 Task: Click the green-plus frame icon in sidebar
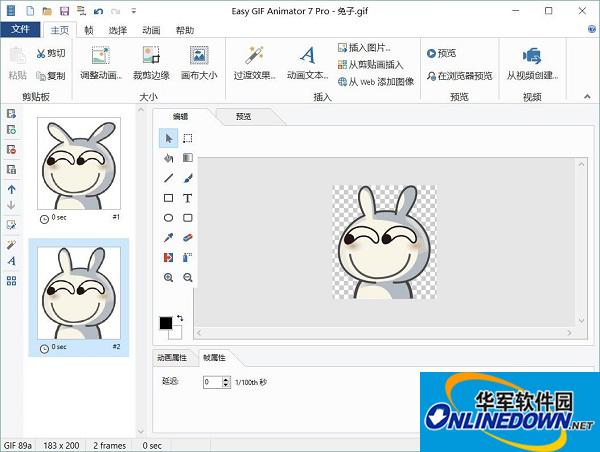click(11, 130)
